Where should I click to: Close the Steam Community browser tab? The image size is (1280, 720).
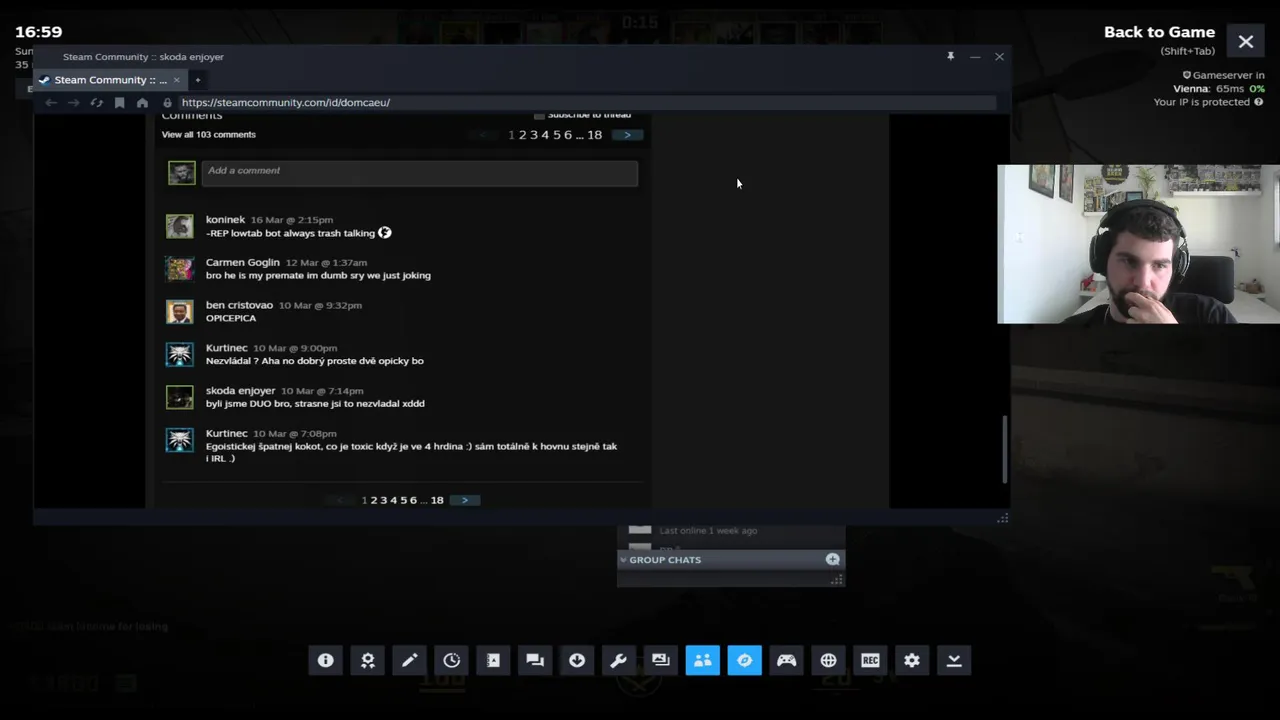click(176, 80)
